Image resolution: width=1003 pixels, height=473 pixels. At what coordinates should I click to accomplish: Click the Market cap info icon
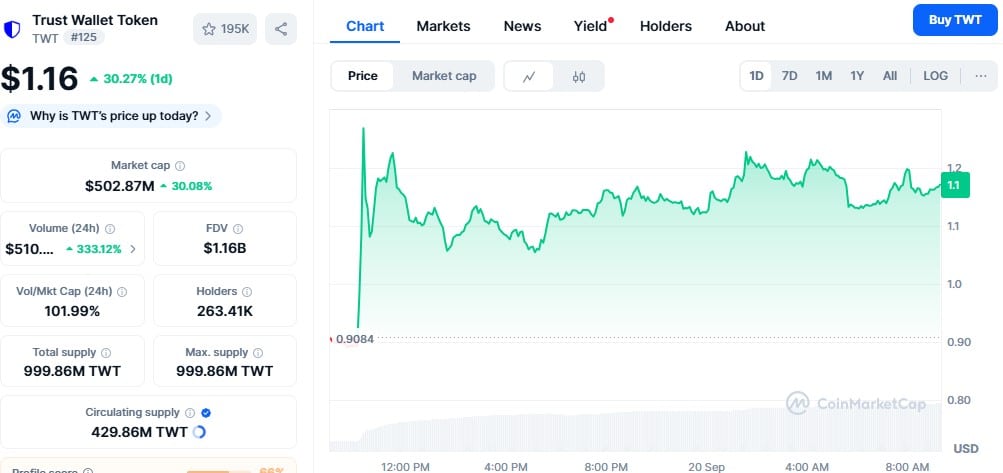pyautogui.click(x=180, y=166)
